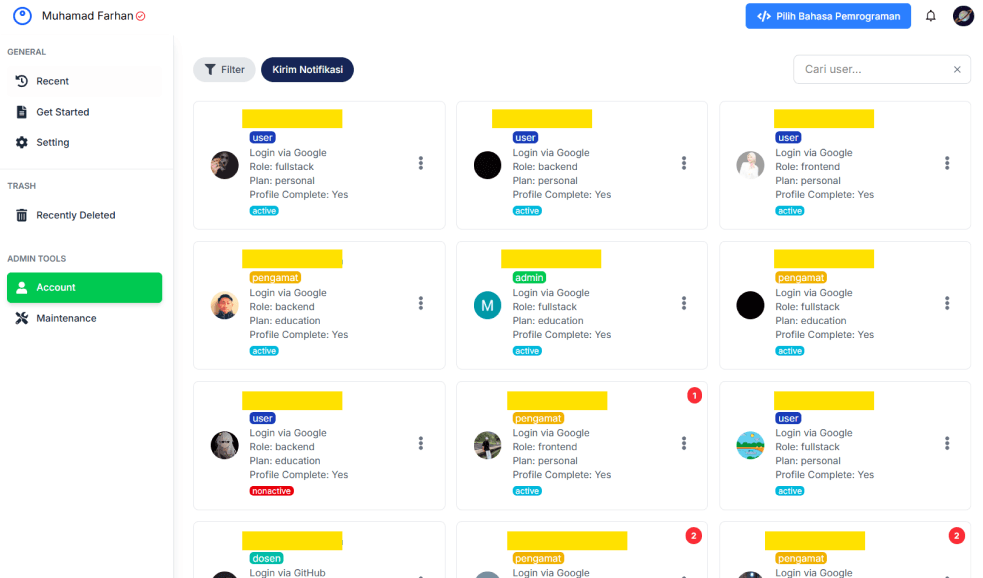The height and width of the screenshot is (578, 983).
Task: Open Maintenance admin tool
Action: click(x=66, y=318)
